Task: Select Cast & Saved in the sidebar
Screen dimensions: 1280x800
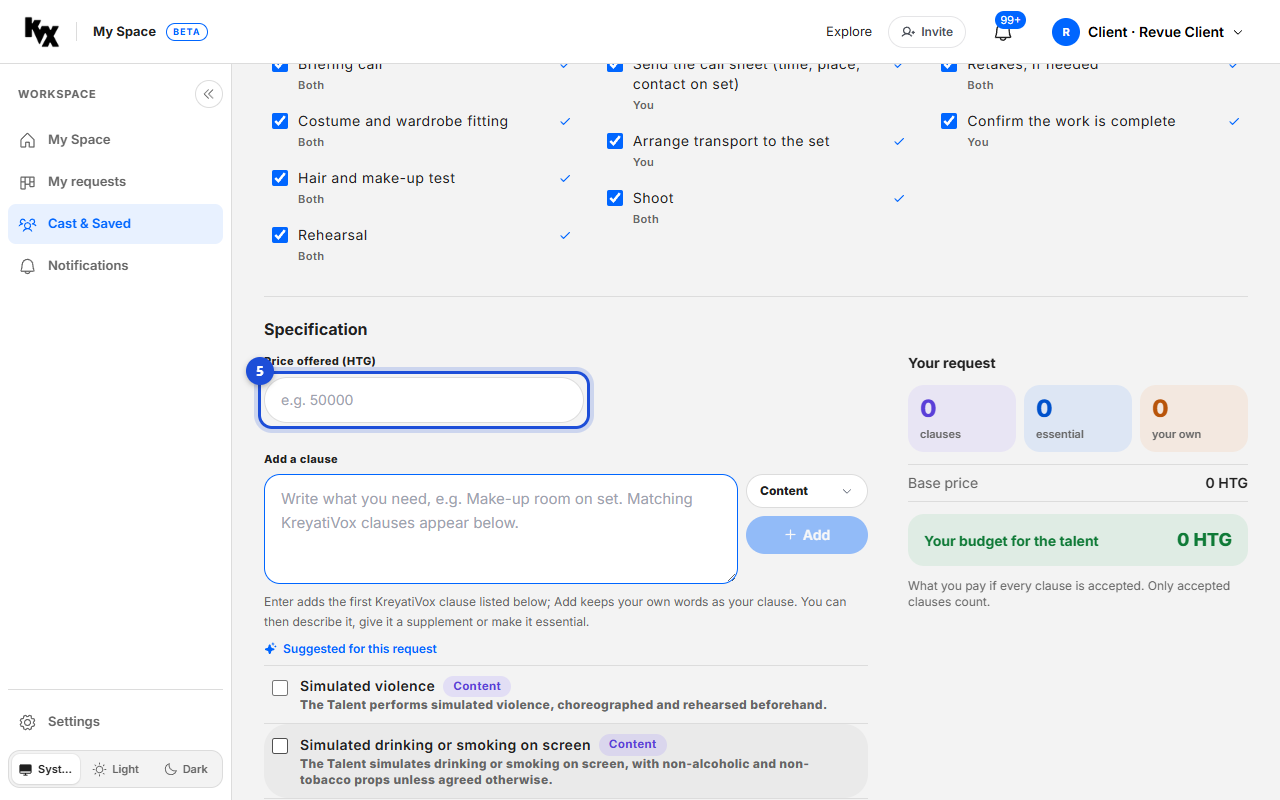Action: point(115,224)
